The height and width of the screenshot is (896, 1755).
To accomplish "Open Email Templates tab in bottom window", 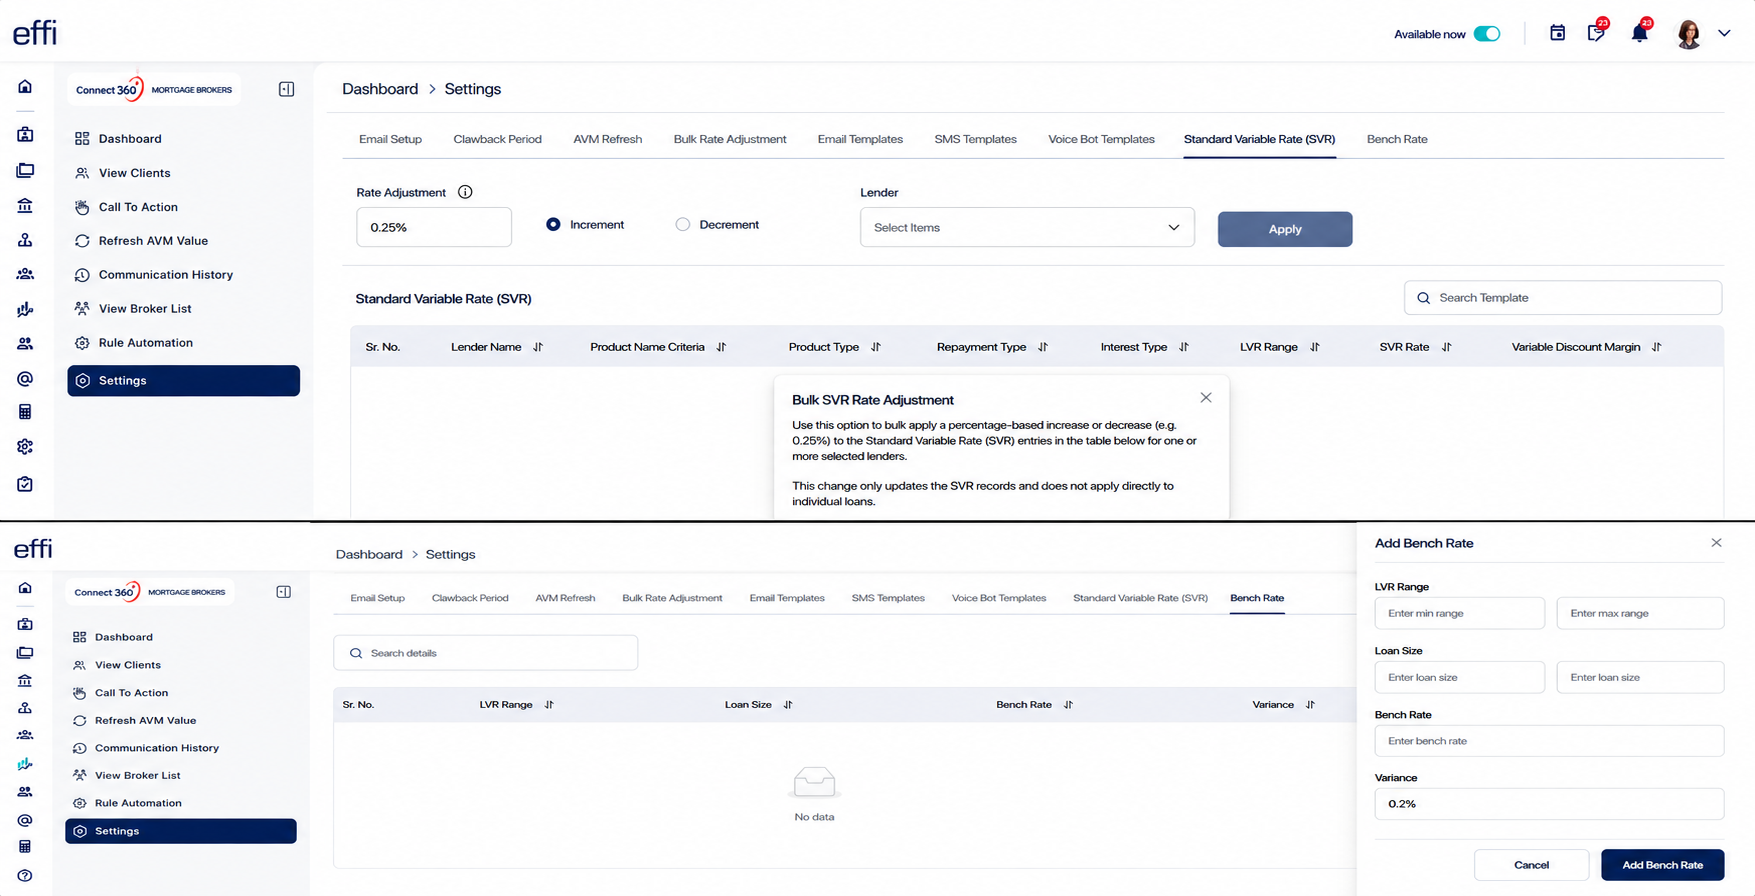I will pyautogui.click(x=787, y=598).
